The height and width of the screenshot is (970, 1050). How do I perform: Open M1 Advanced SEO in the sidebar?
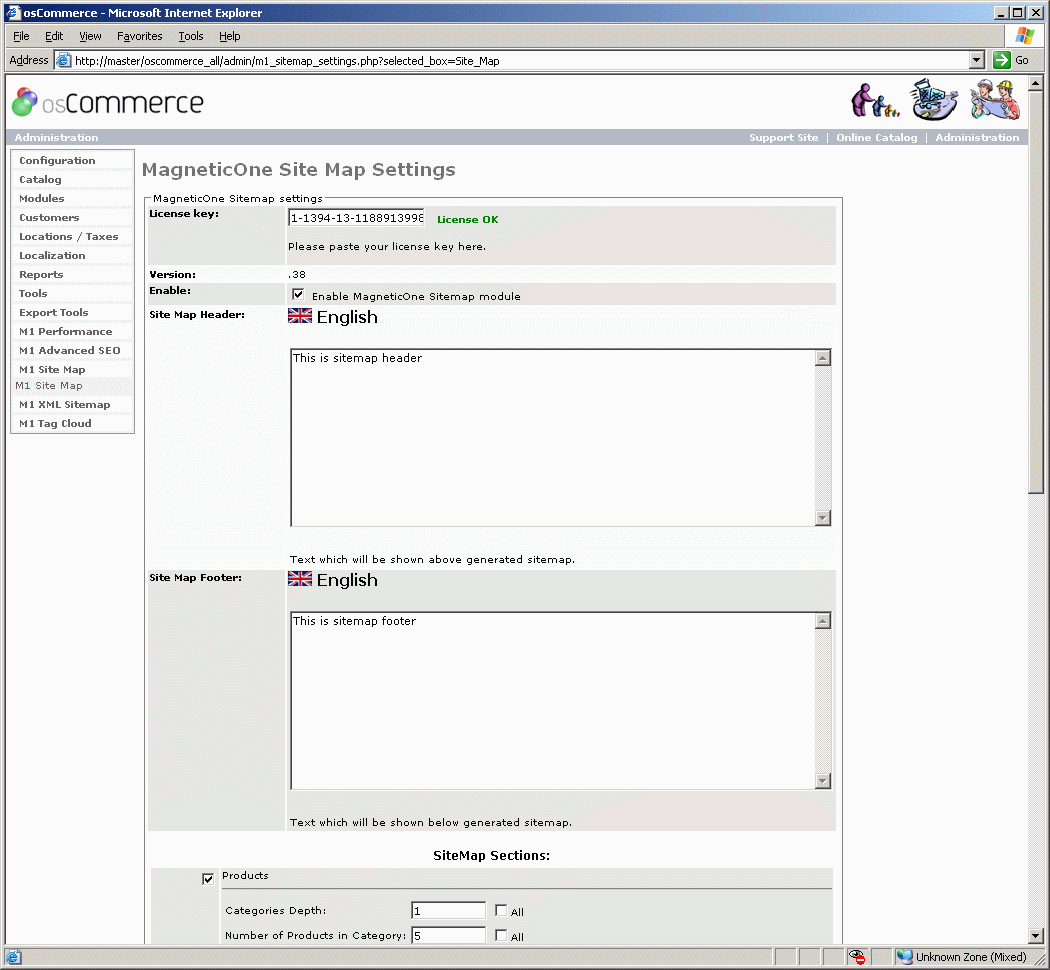(x=70, y=350)
